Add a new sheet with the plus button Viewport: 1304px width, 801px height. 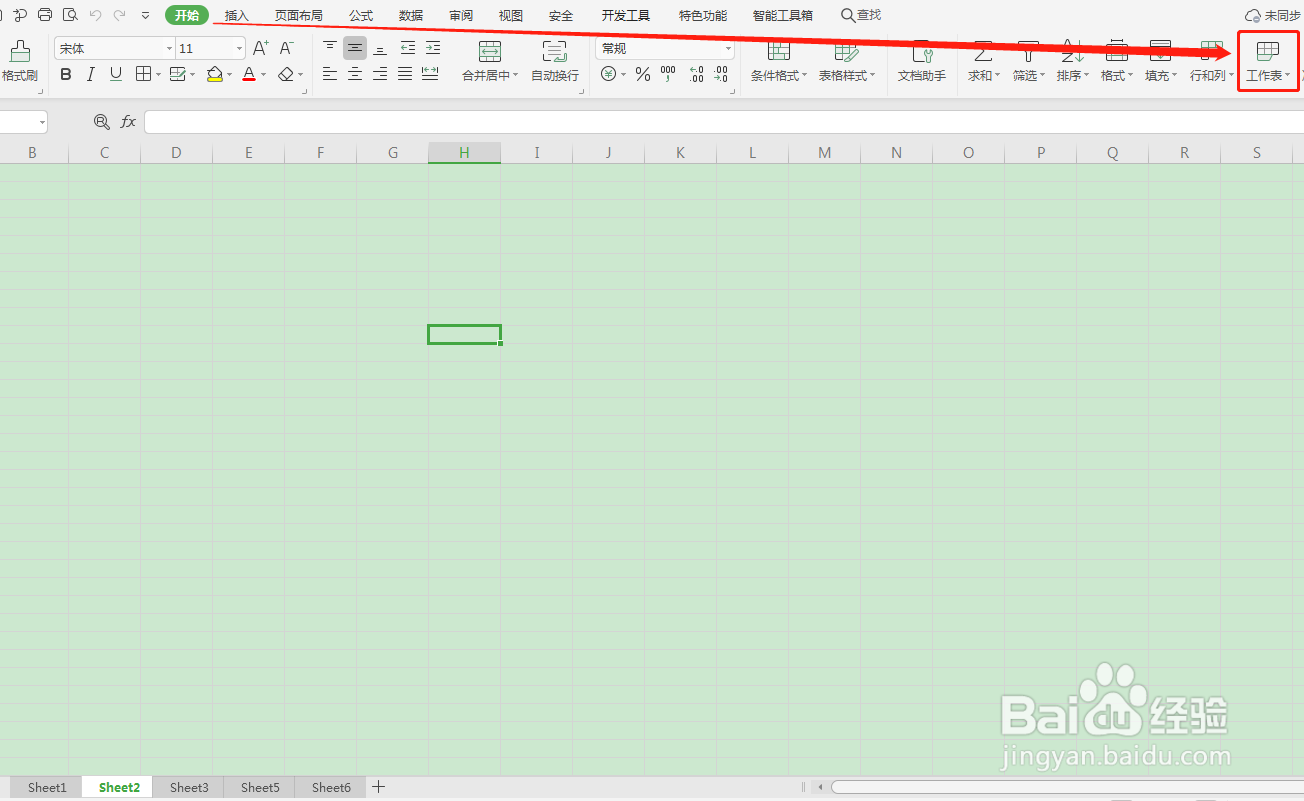coord(378,787)
